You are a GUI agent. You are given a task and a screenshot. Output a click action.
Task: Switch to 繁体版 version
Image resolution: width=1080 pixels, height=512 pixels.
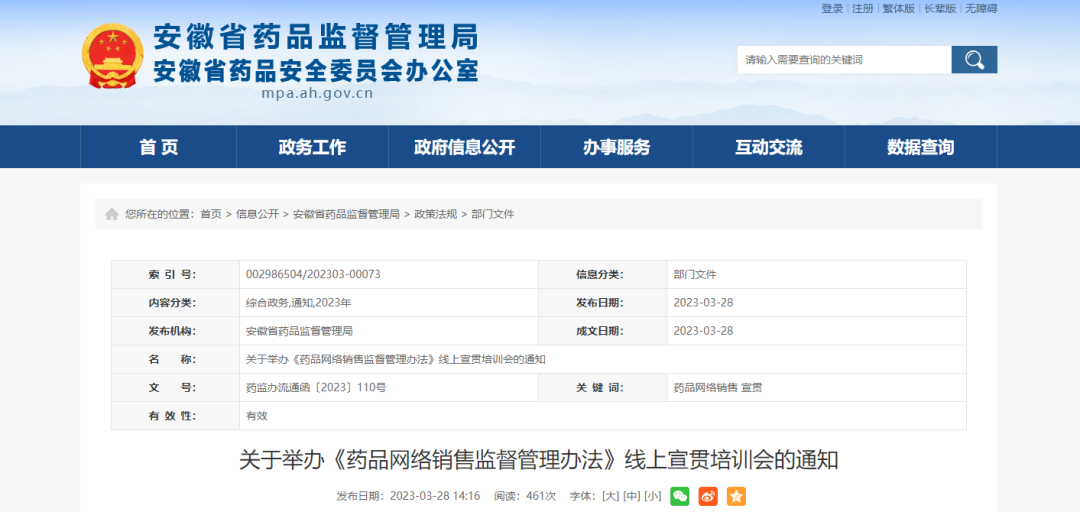[899, 8]
